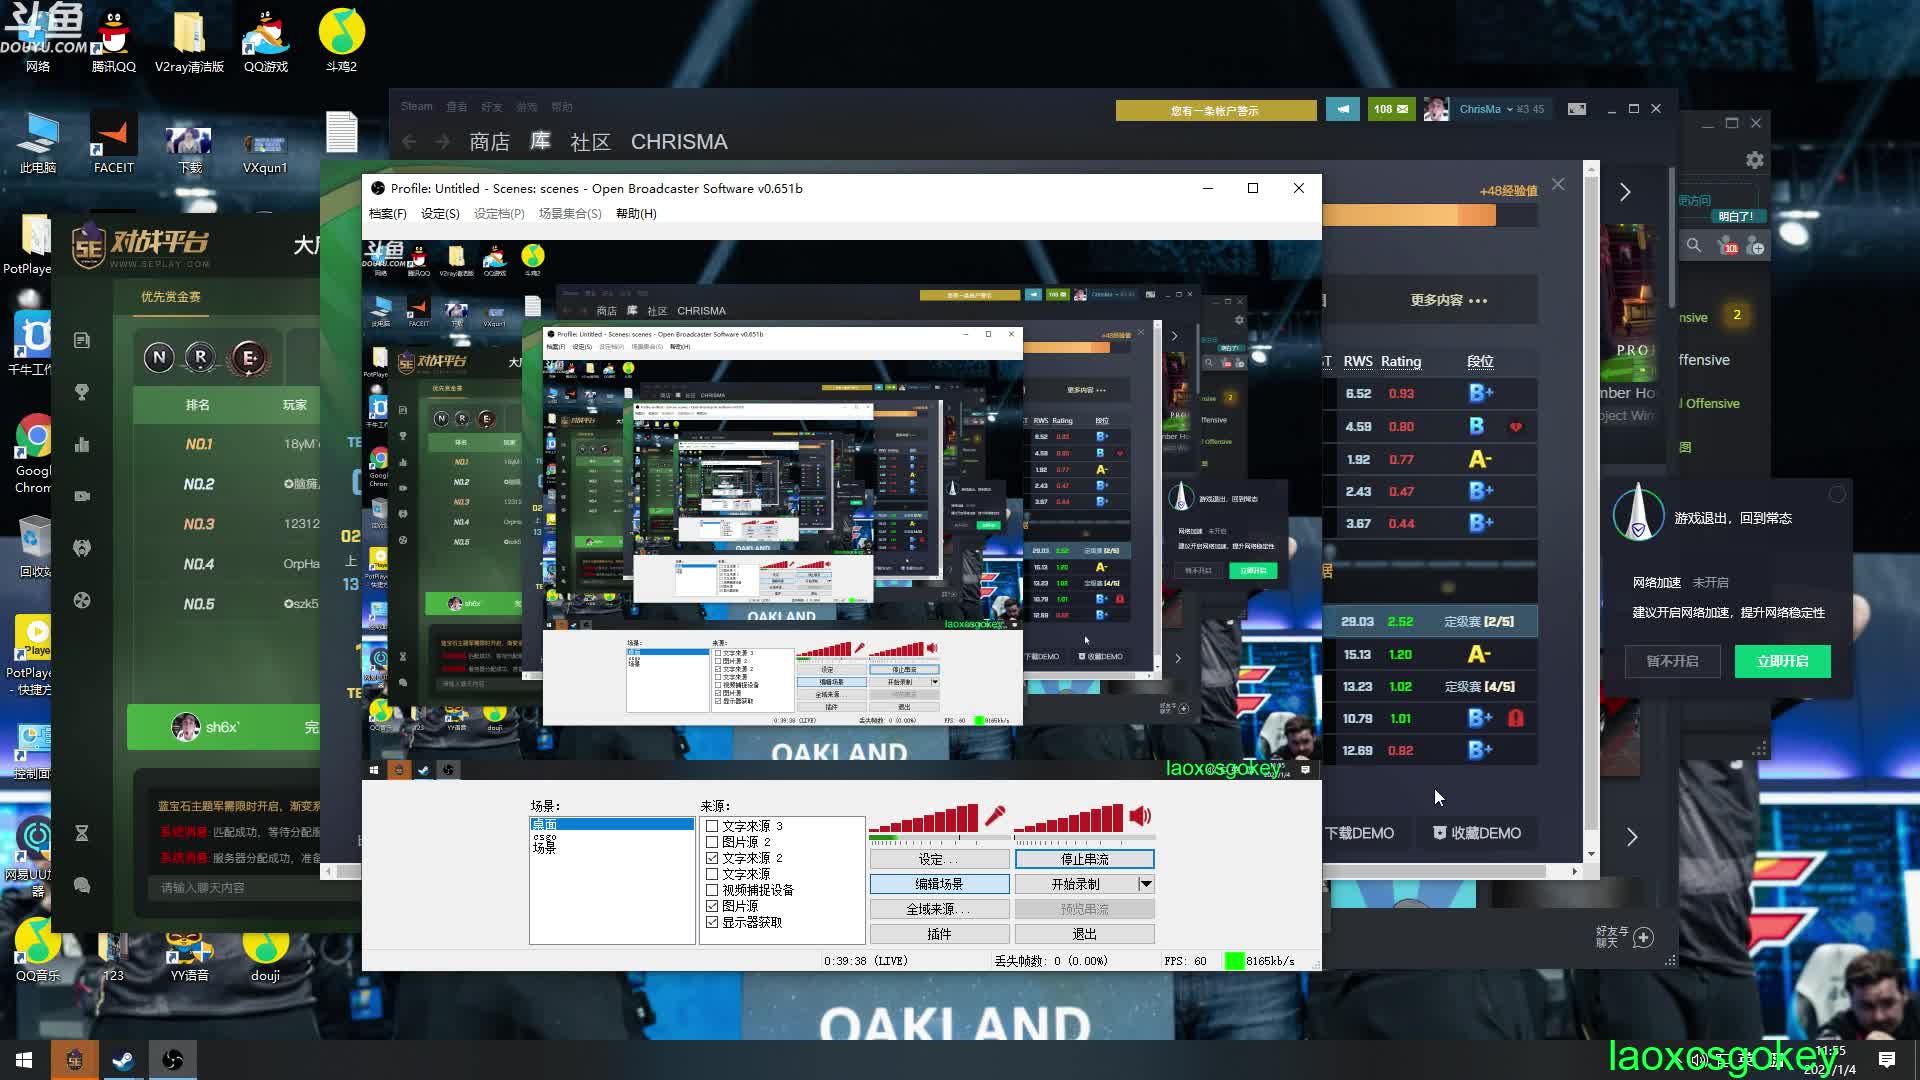Open 5E statistics bar chart icon

(x=82, y=444)
